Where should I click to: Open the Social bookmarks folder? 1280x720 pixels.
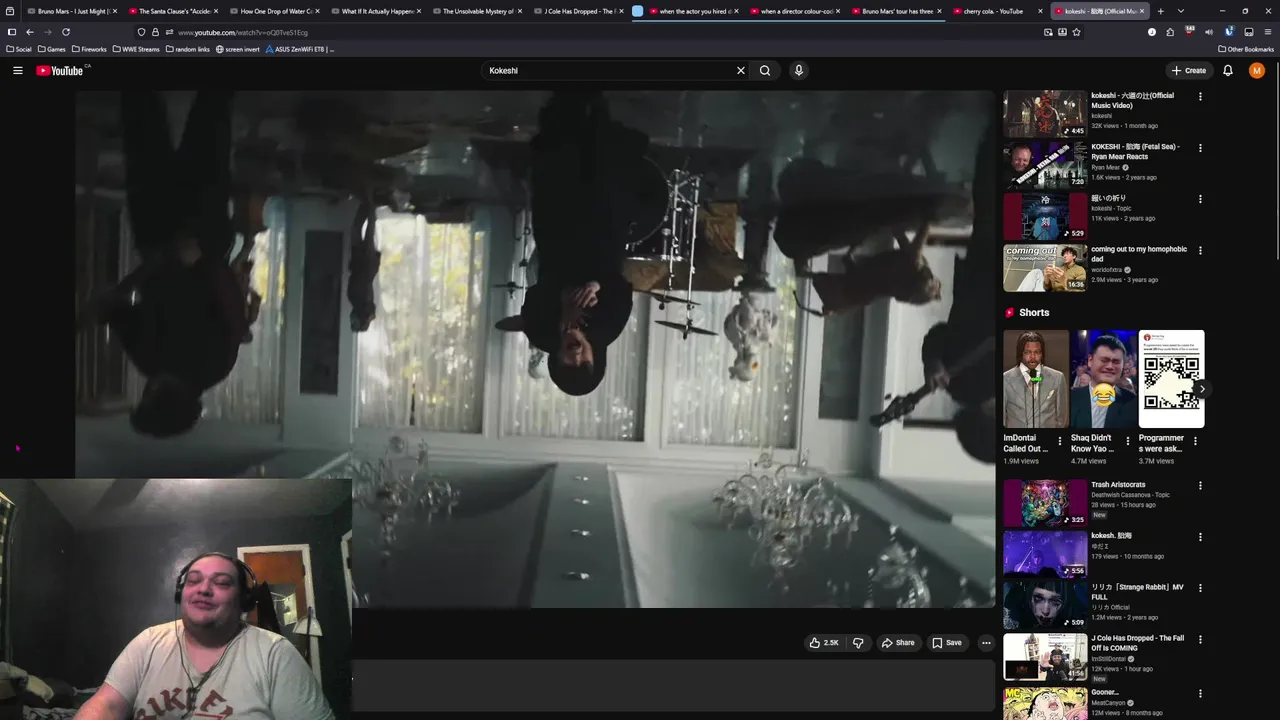pos(19,49)
